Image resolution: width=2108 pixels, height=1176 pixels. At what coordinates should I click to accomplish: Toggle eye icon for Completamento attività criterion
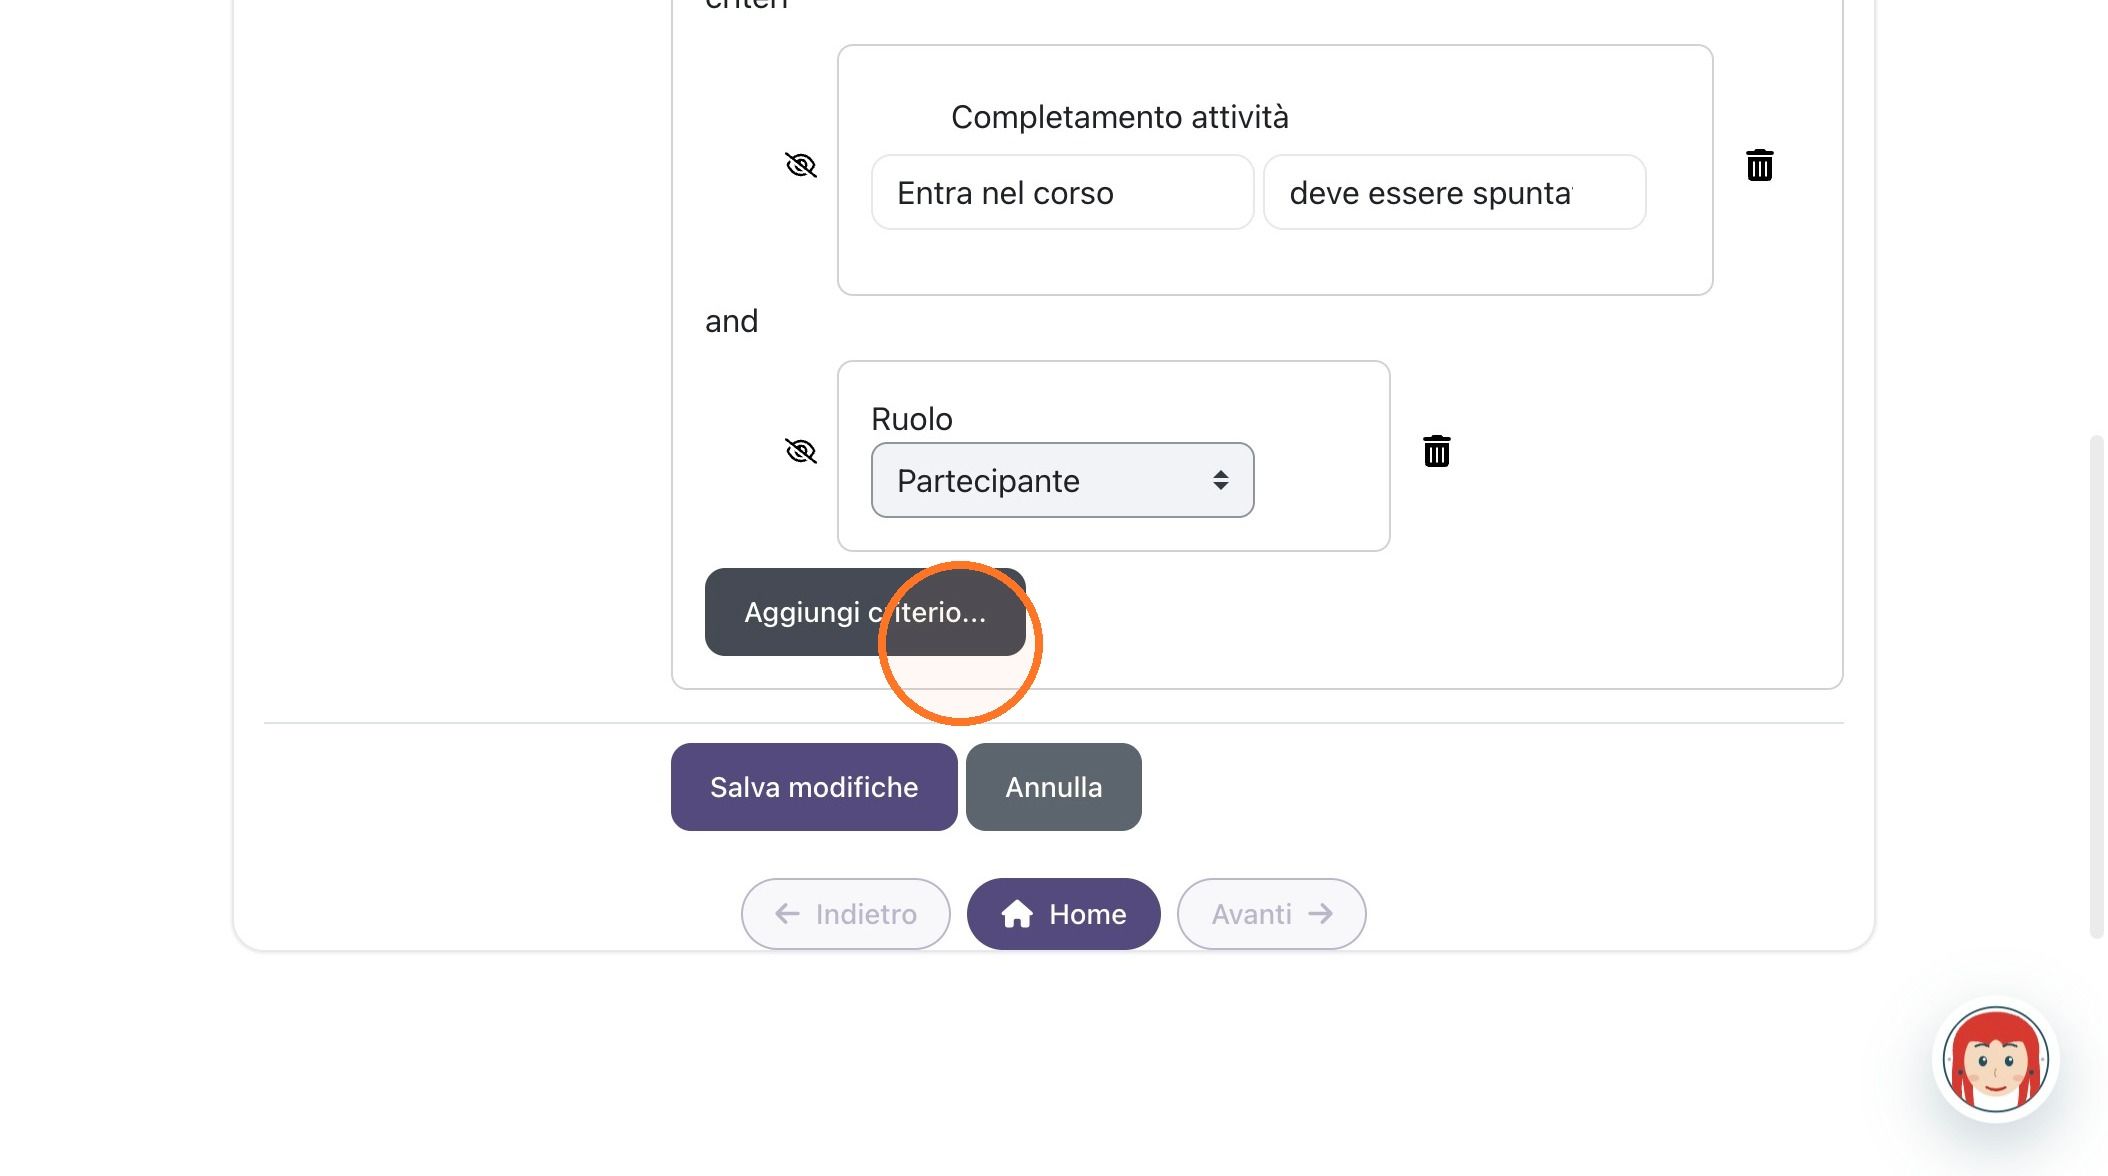801,165
